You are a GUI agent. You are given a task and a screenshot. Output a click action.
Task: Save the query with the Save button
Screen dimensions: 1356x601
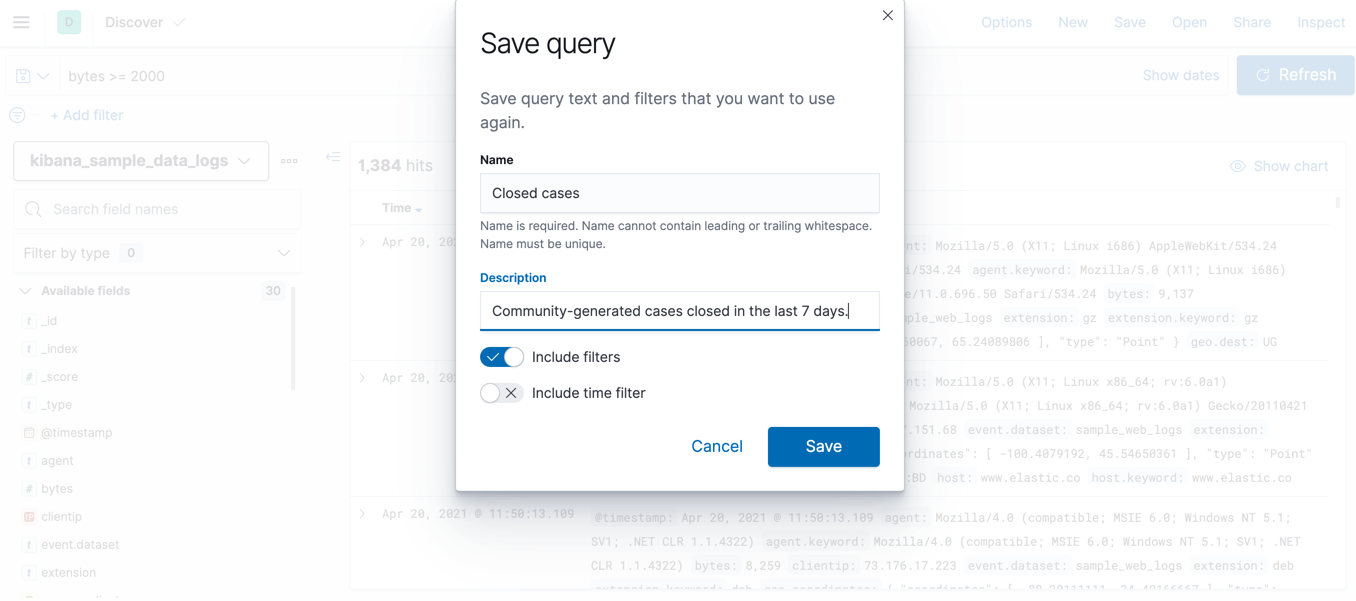pos(823,446)
